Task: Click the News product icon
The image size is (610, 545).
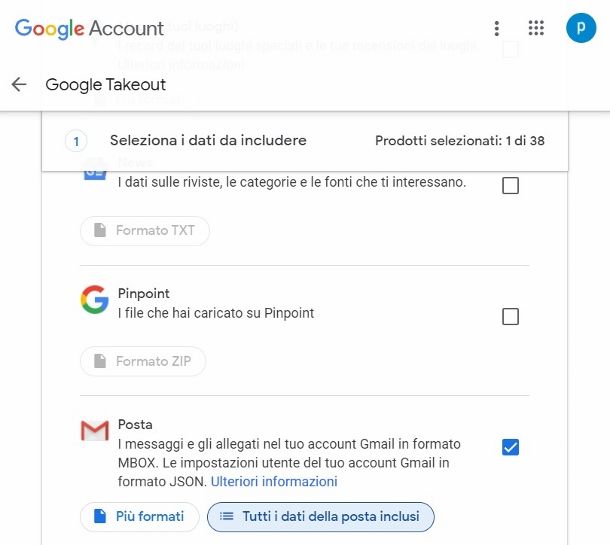Action: (x=94, y=172)
